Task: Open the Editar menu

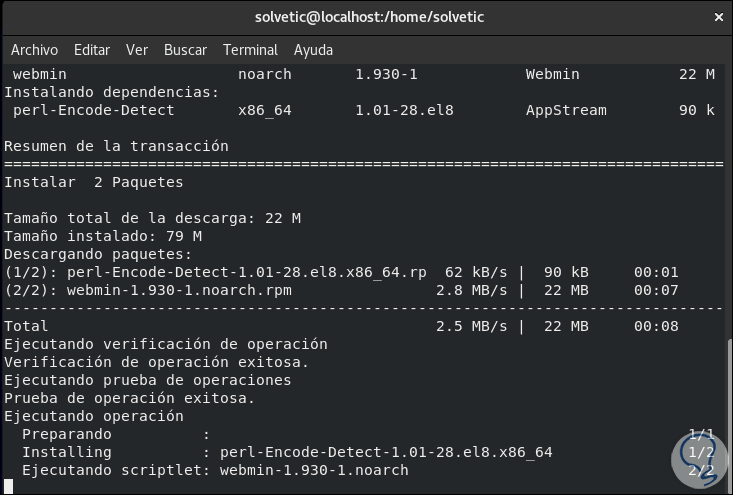Action: point(92,50)
